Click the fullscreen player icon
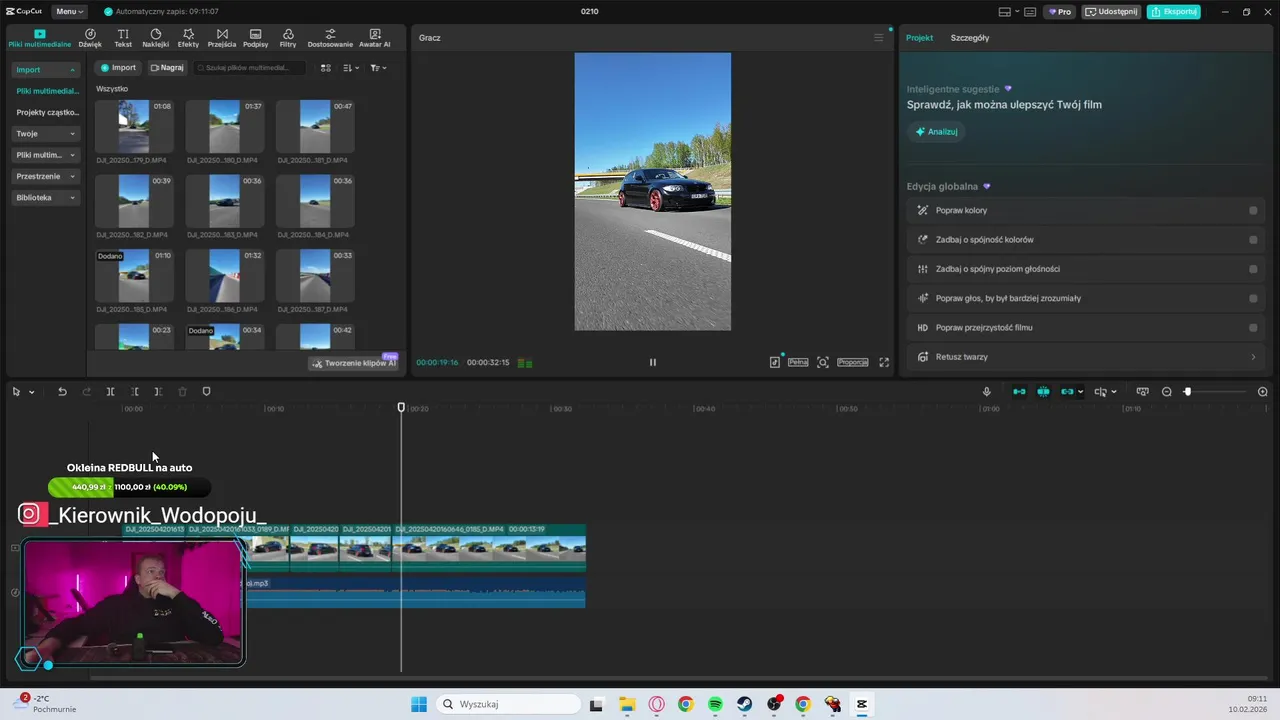The image size is (1280, 720). click(884, 362)
